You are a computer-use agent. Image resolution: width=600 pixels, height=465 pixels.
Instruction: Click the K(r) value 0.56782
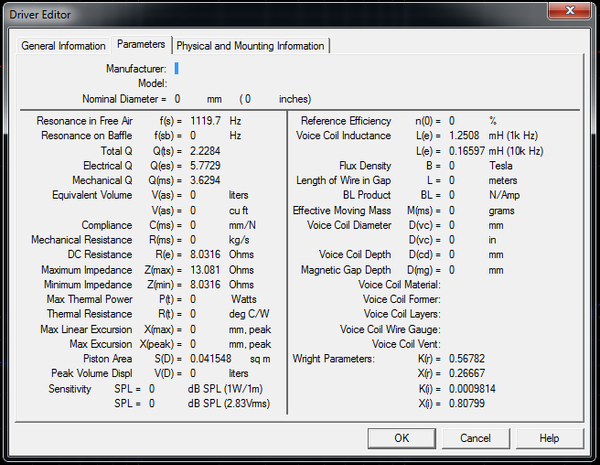pyautogui.click(x=467, y=359)
